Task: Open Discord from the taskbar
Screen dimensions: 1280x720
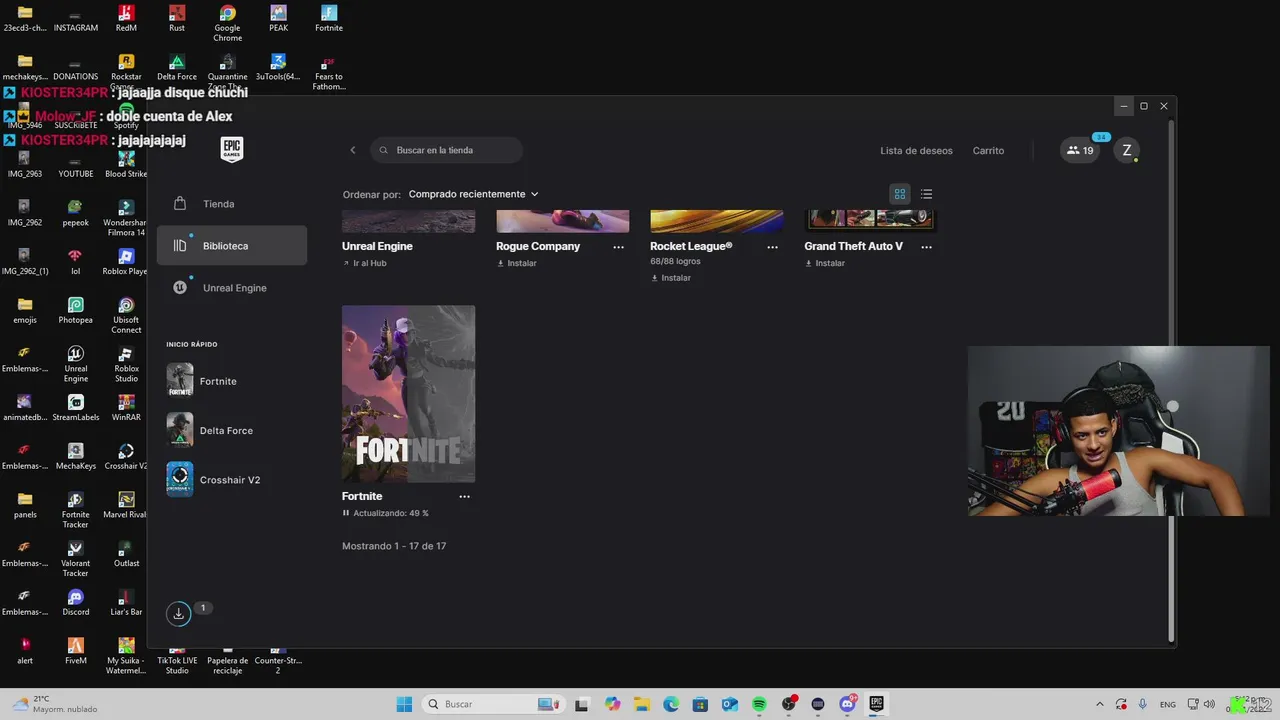Action: point(847,704)
